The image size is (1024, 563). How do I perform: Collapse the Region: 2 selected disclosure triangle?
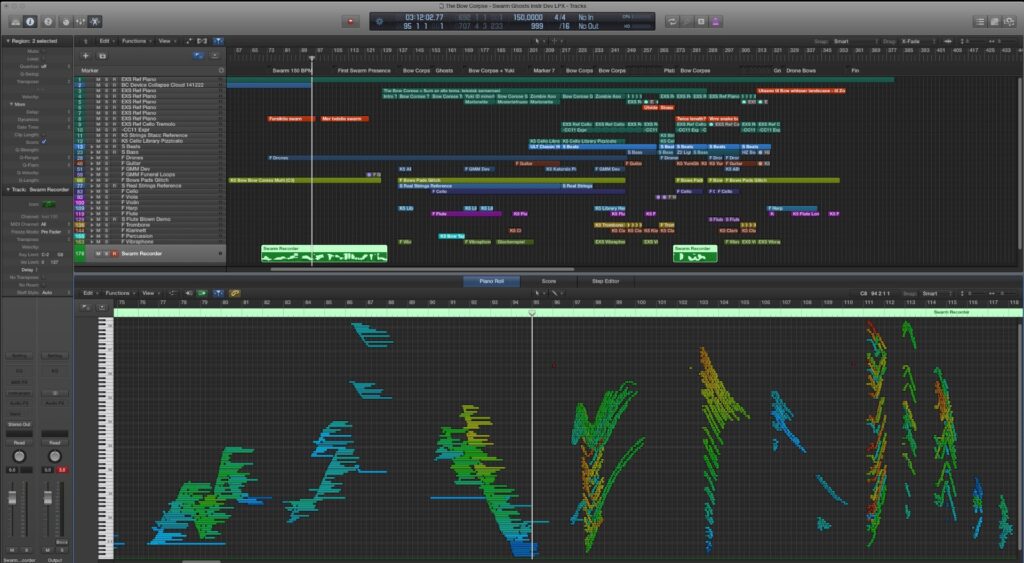tap(8, 41)
